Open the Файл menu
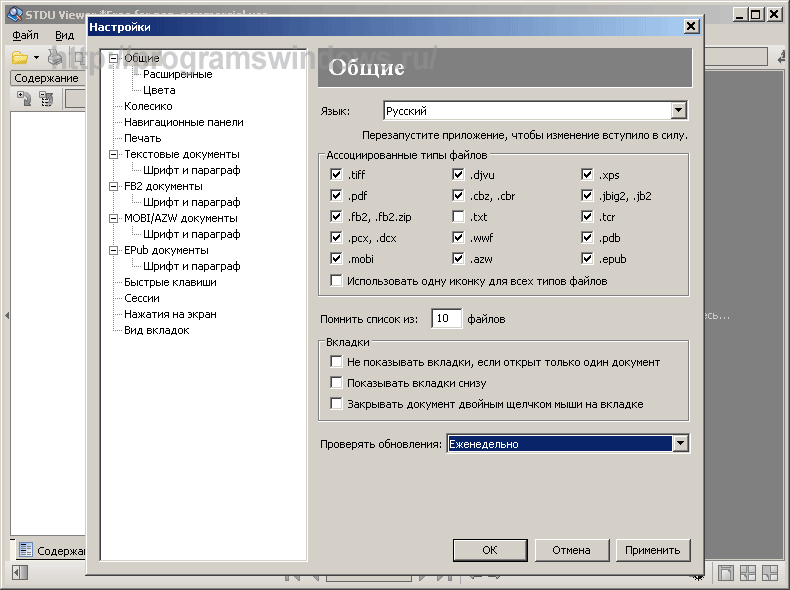 25,35
